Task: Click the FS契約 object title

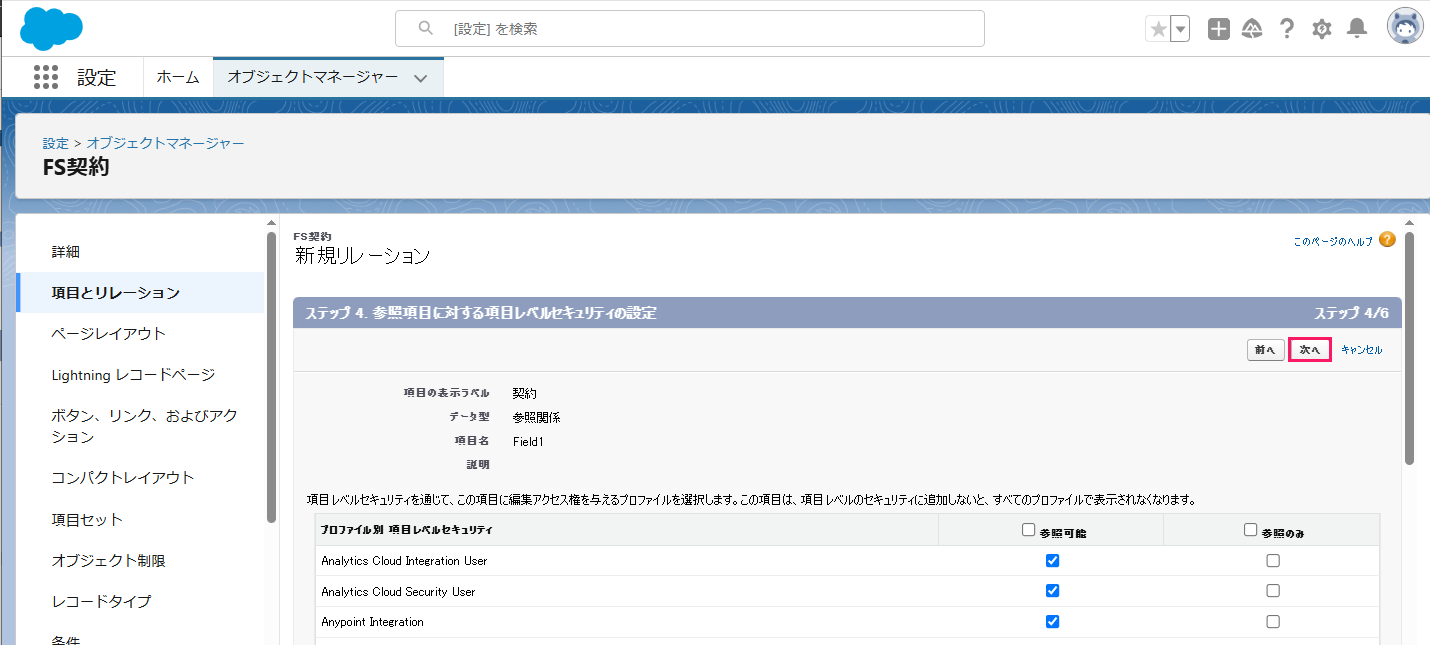Action: point(76,168)
